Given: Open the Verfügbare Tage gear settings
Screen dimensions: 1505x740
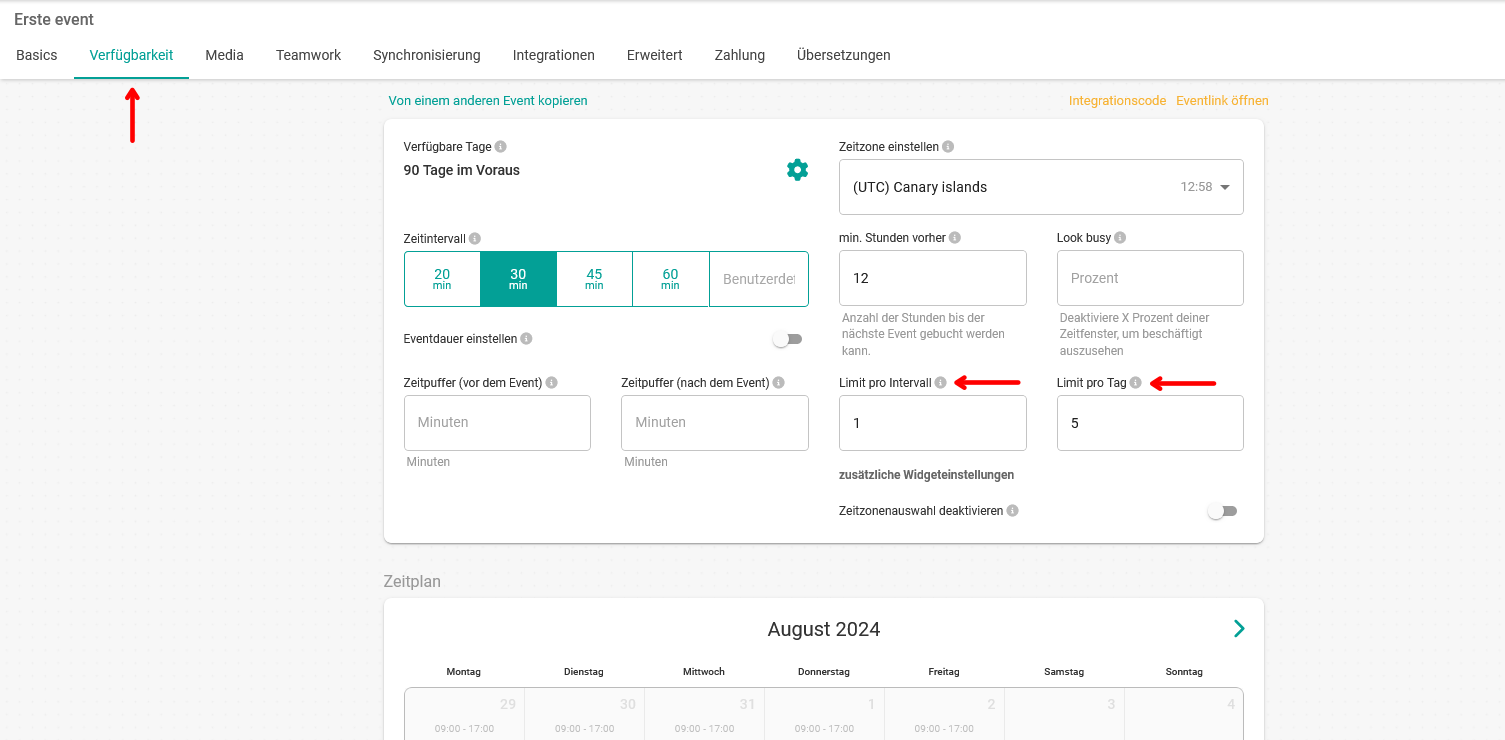Looking at the screenshot, I should tap(797, 170).
